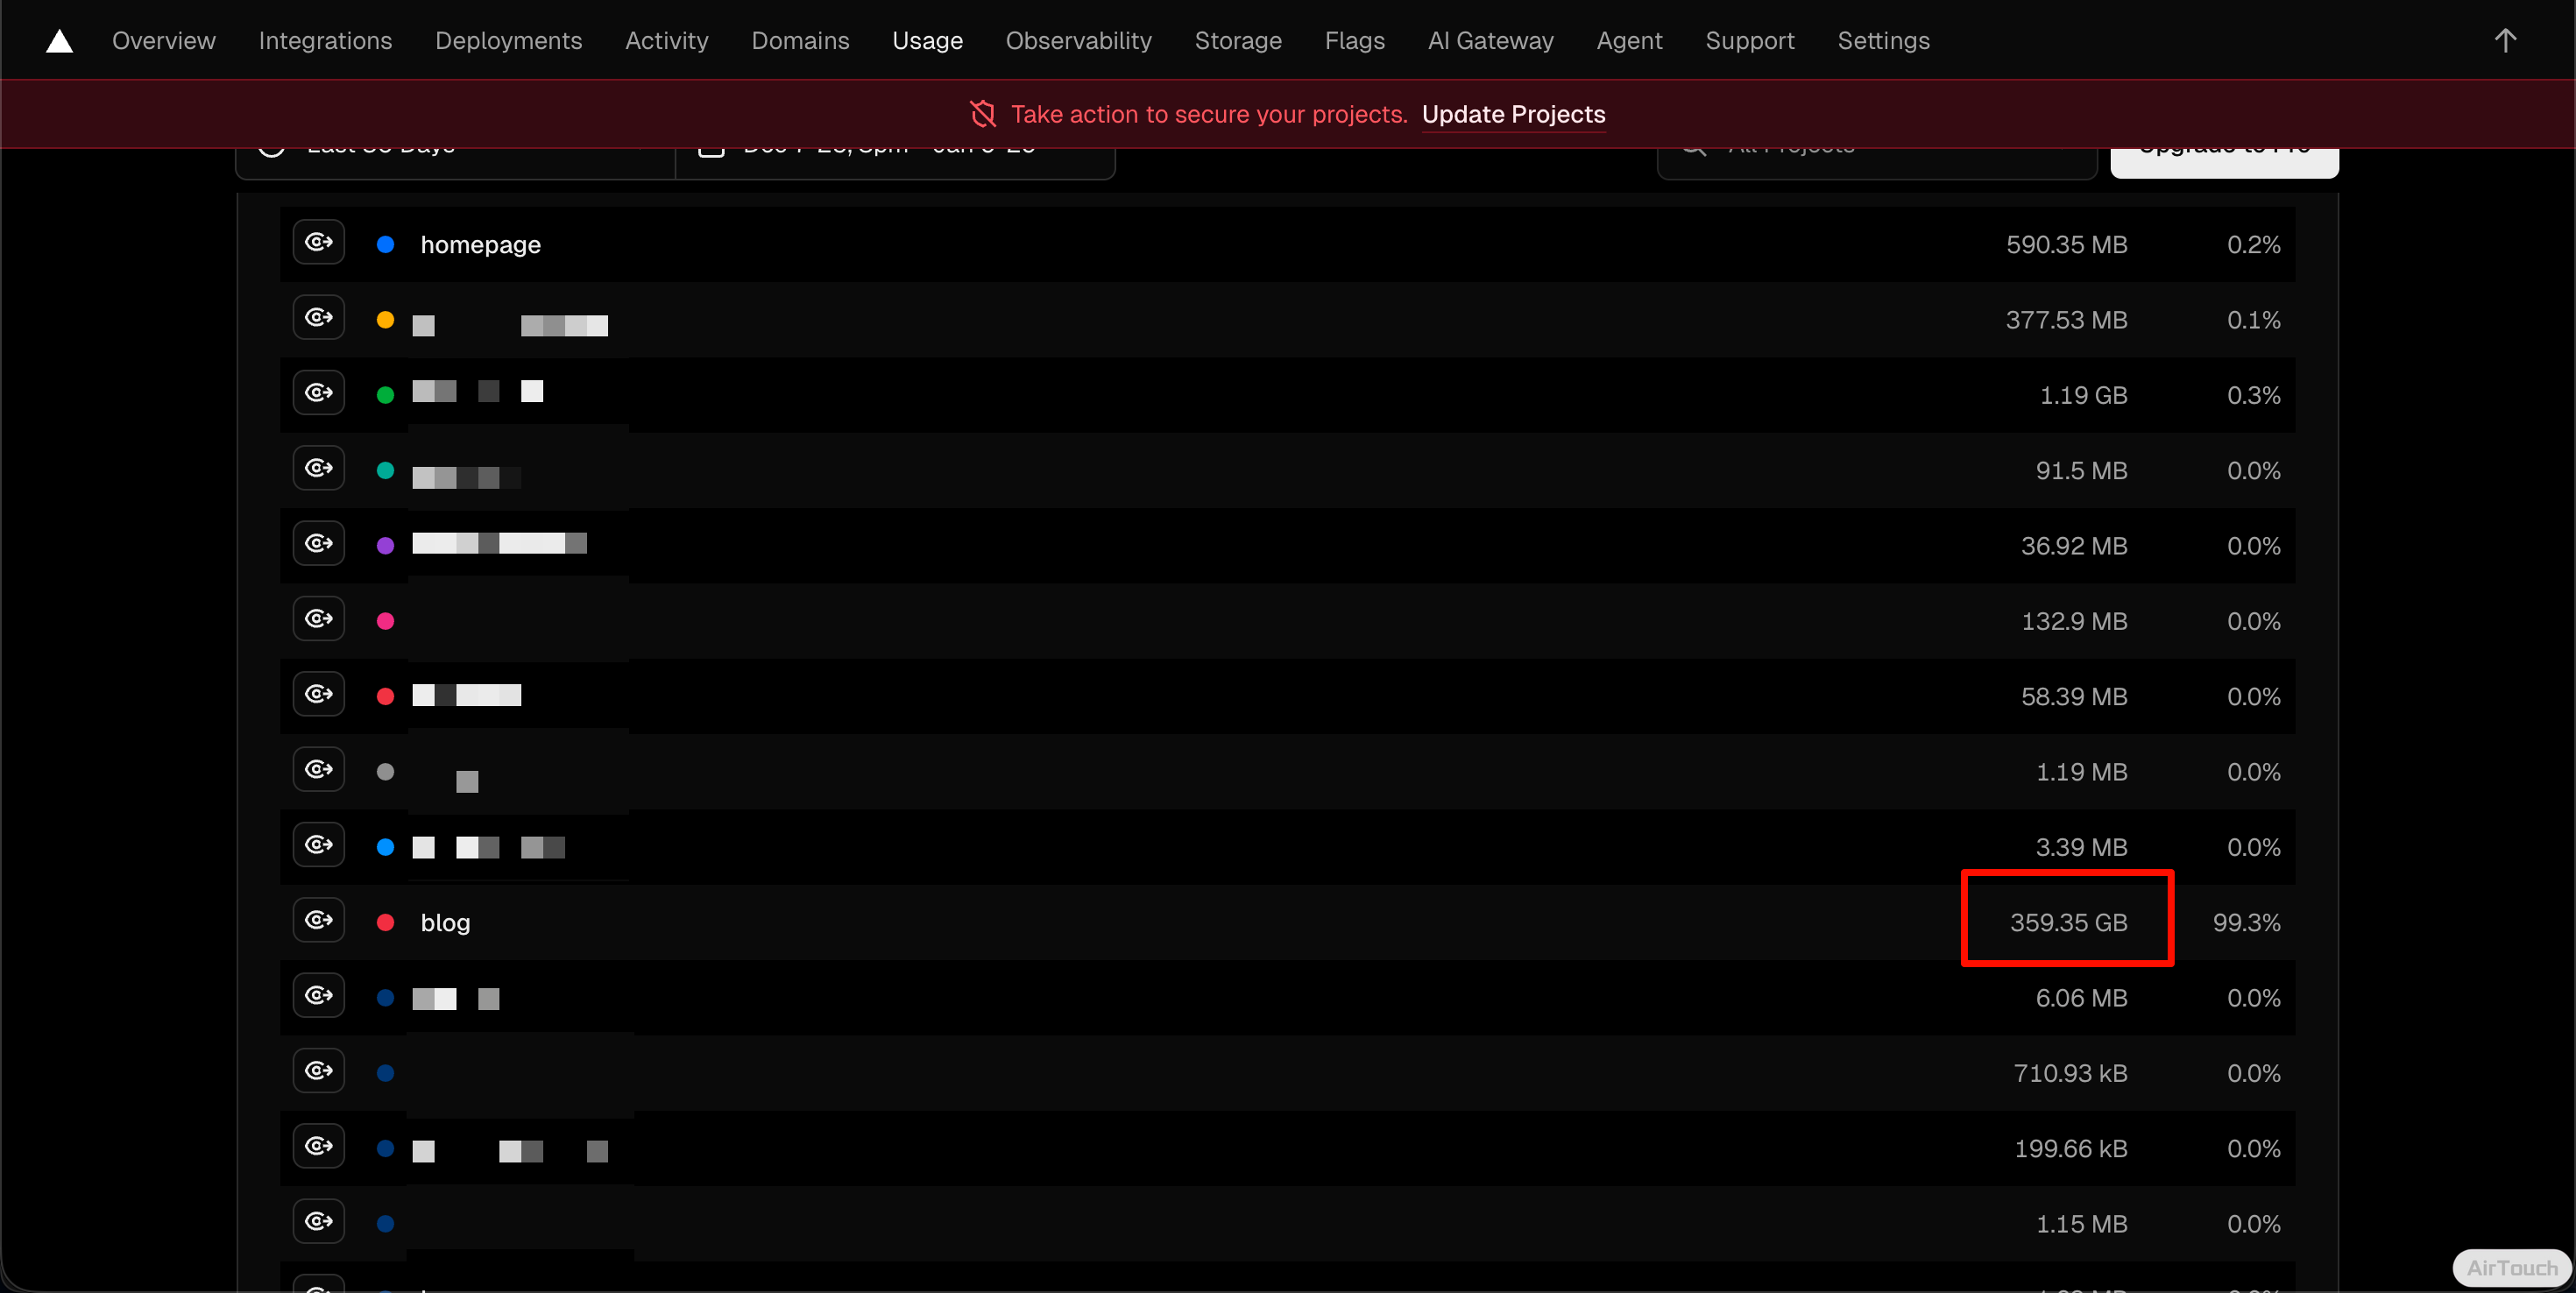This screenshot has height=1293, width=2576.
Task: Click focus icon on the 1.15 MB row
Action: pyautogui.click(x=318, y=1221)
